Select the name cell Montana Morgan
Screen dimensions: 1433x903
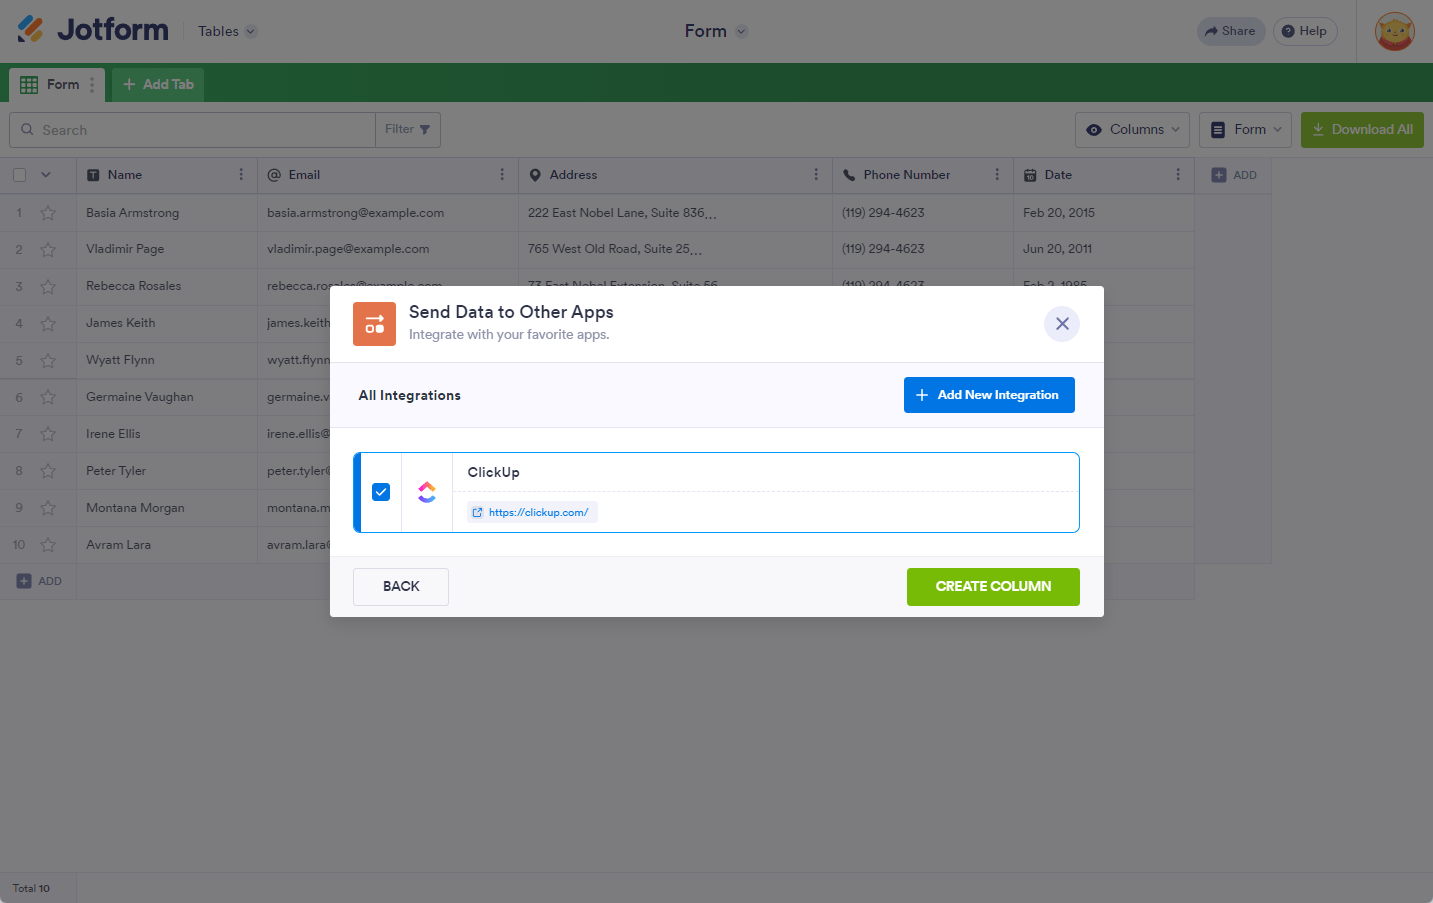[x=167, y=509]
